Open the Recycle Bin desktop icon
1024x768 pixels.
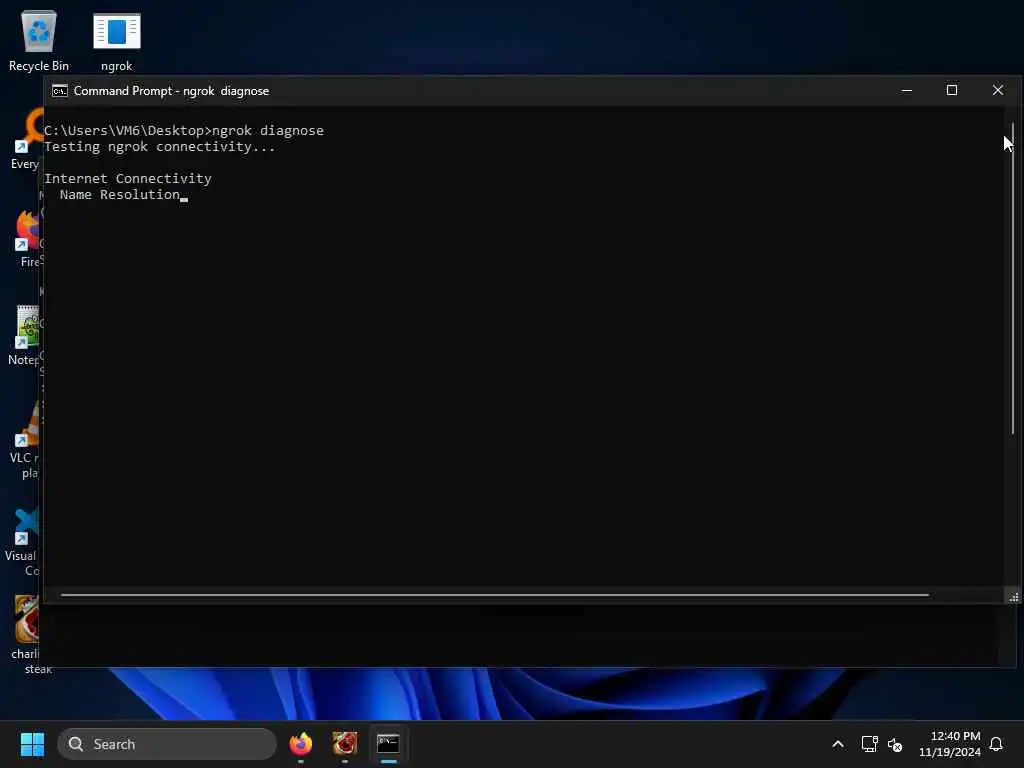click(x=39, y=40)
